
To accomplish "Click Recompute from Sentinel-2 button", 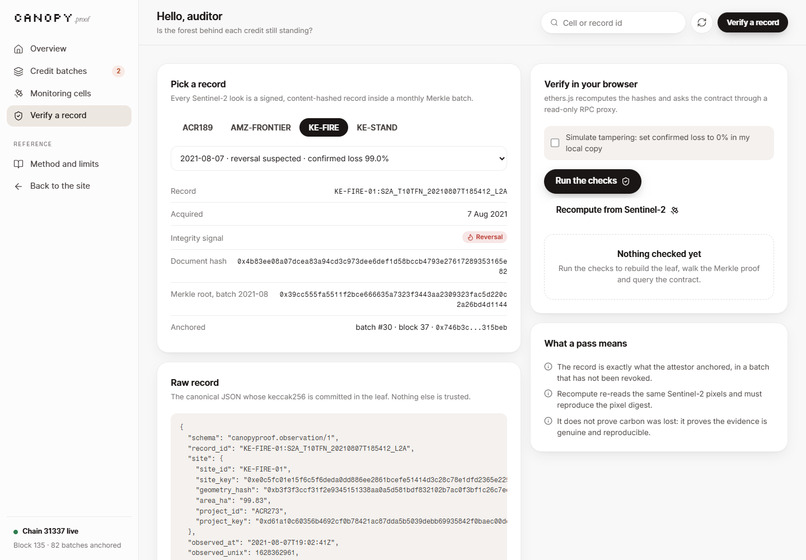I will [x=617, y=210].
